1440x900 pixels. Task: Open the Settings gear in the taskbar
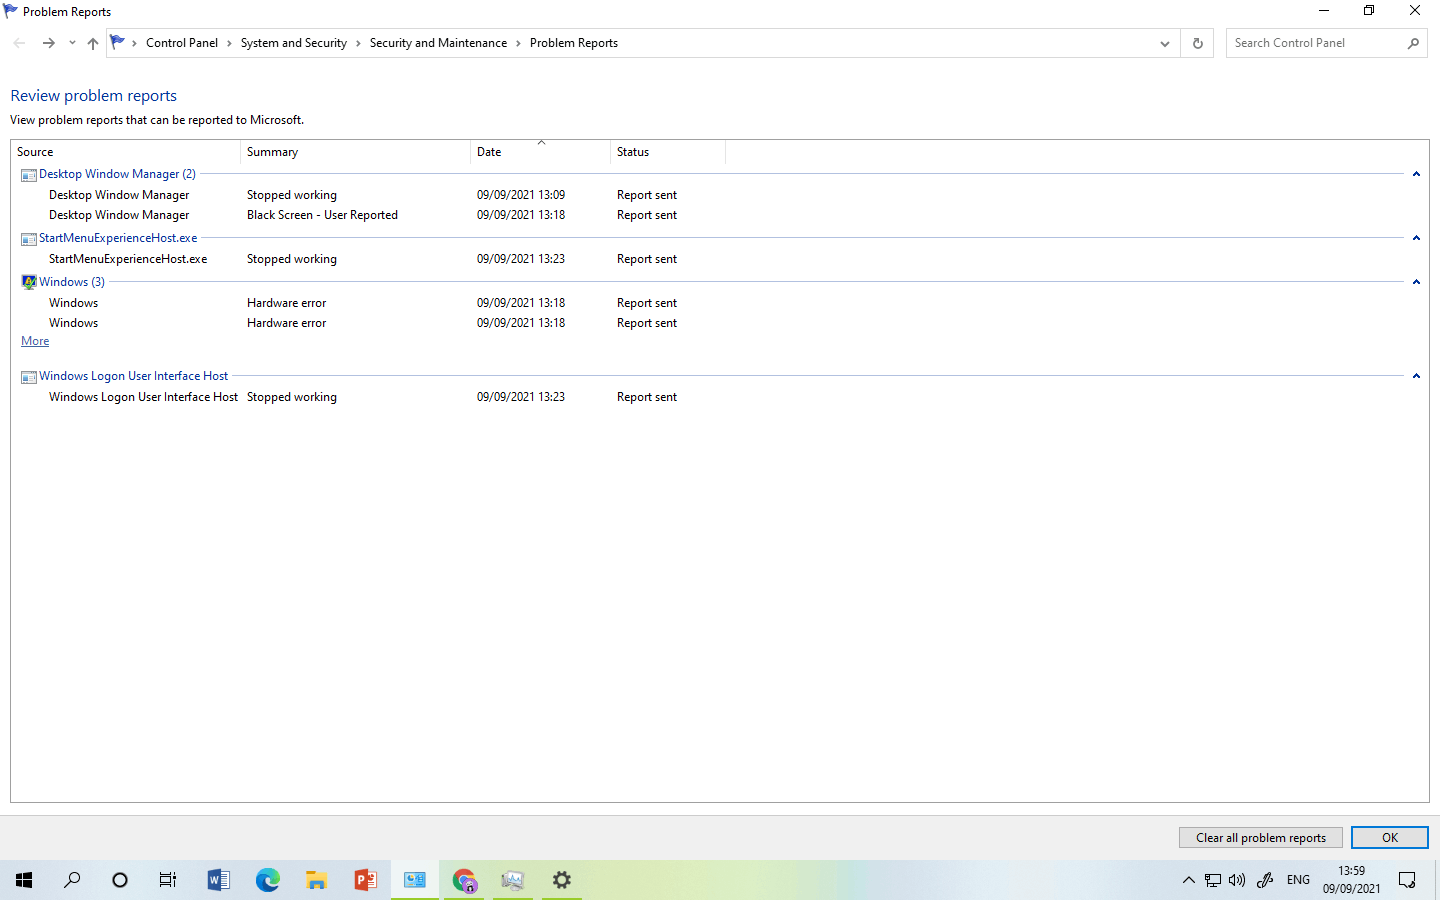tap(562, 880)
